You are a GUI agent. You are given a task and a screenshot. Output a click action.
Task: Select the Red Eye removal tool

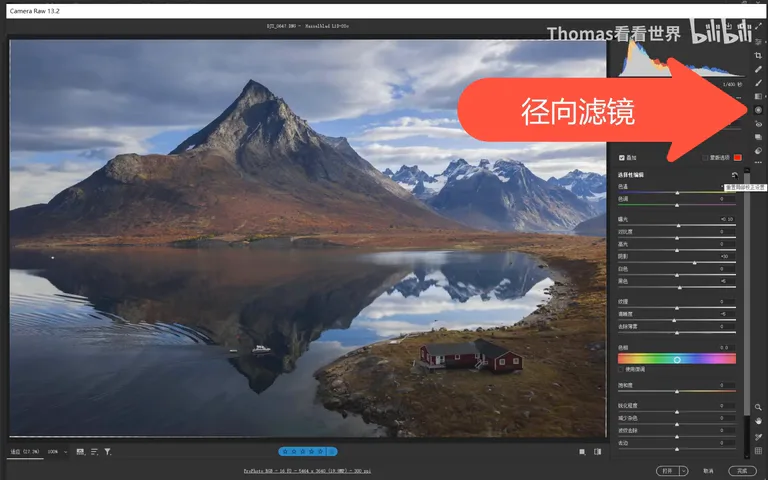(758, 124)
